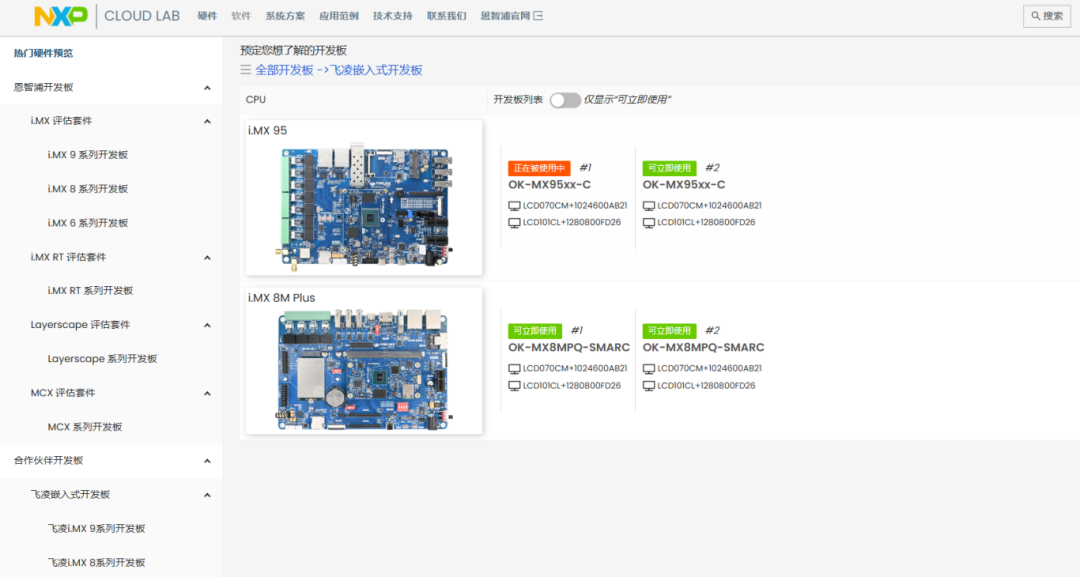Select MCX 系列开发板 in sidebar
The width and height of the screenshot is (1080, 577).
click(x=85, y=427)
